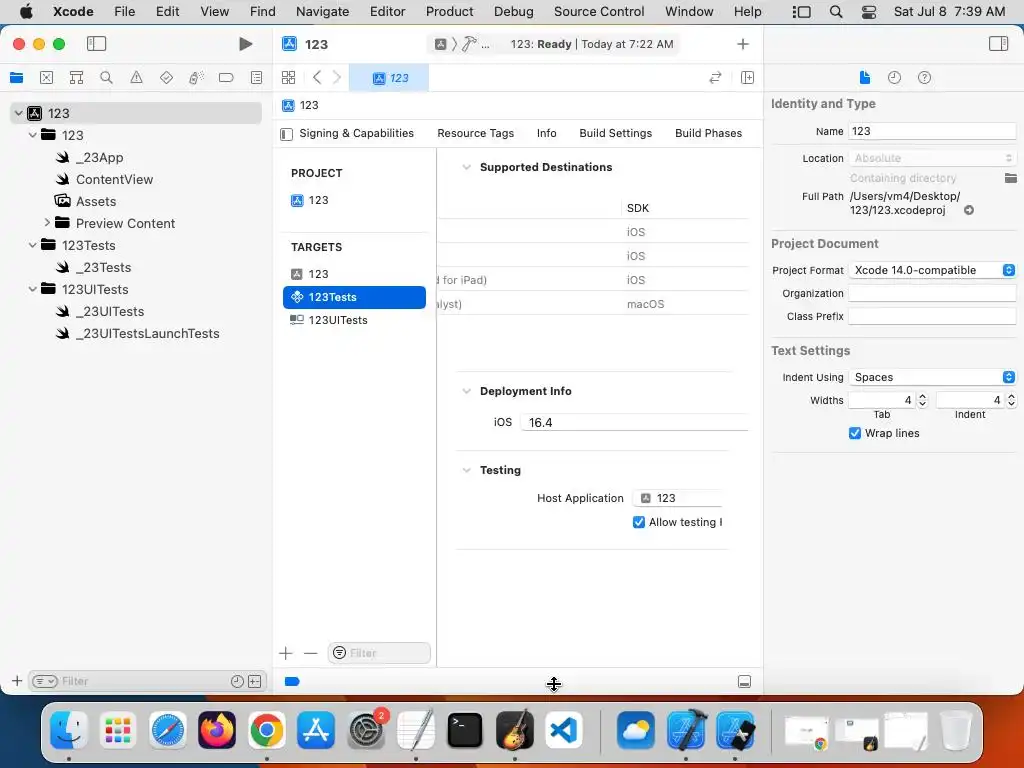Open related items grid menu
Viewport: 1024px width, 768px height.
point(288,78)
